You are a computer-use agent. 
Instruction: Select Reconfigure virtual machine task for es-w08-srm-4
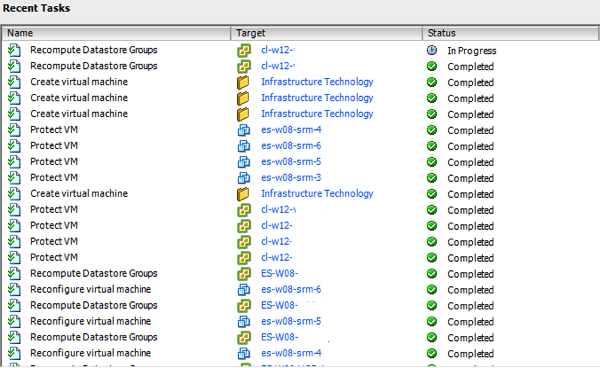[91, 353]
